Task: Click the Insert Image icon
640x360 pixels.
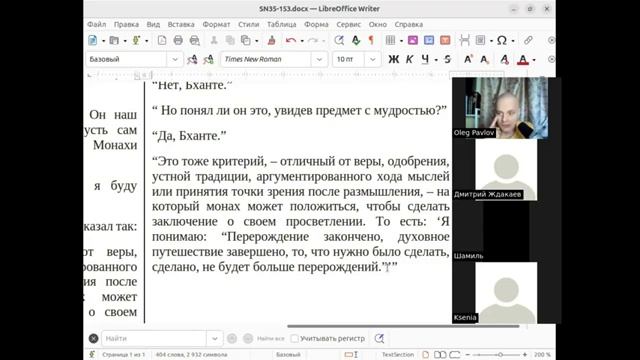Action: click(413, 40)
